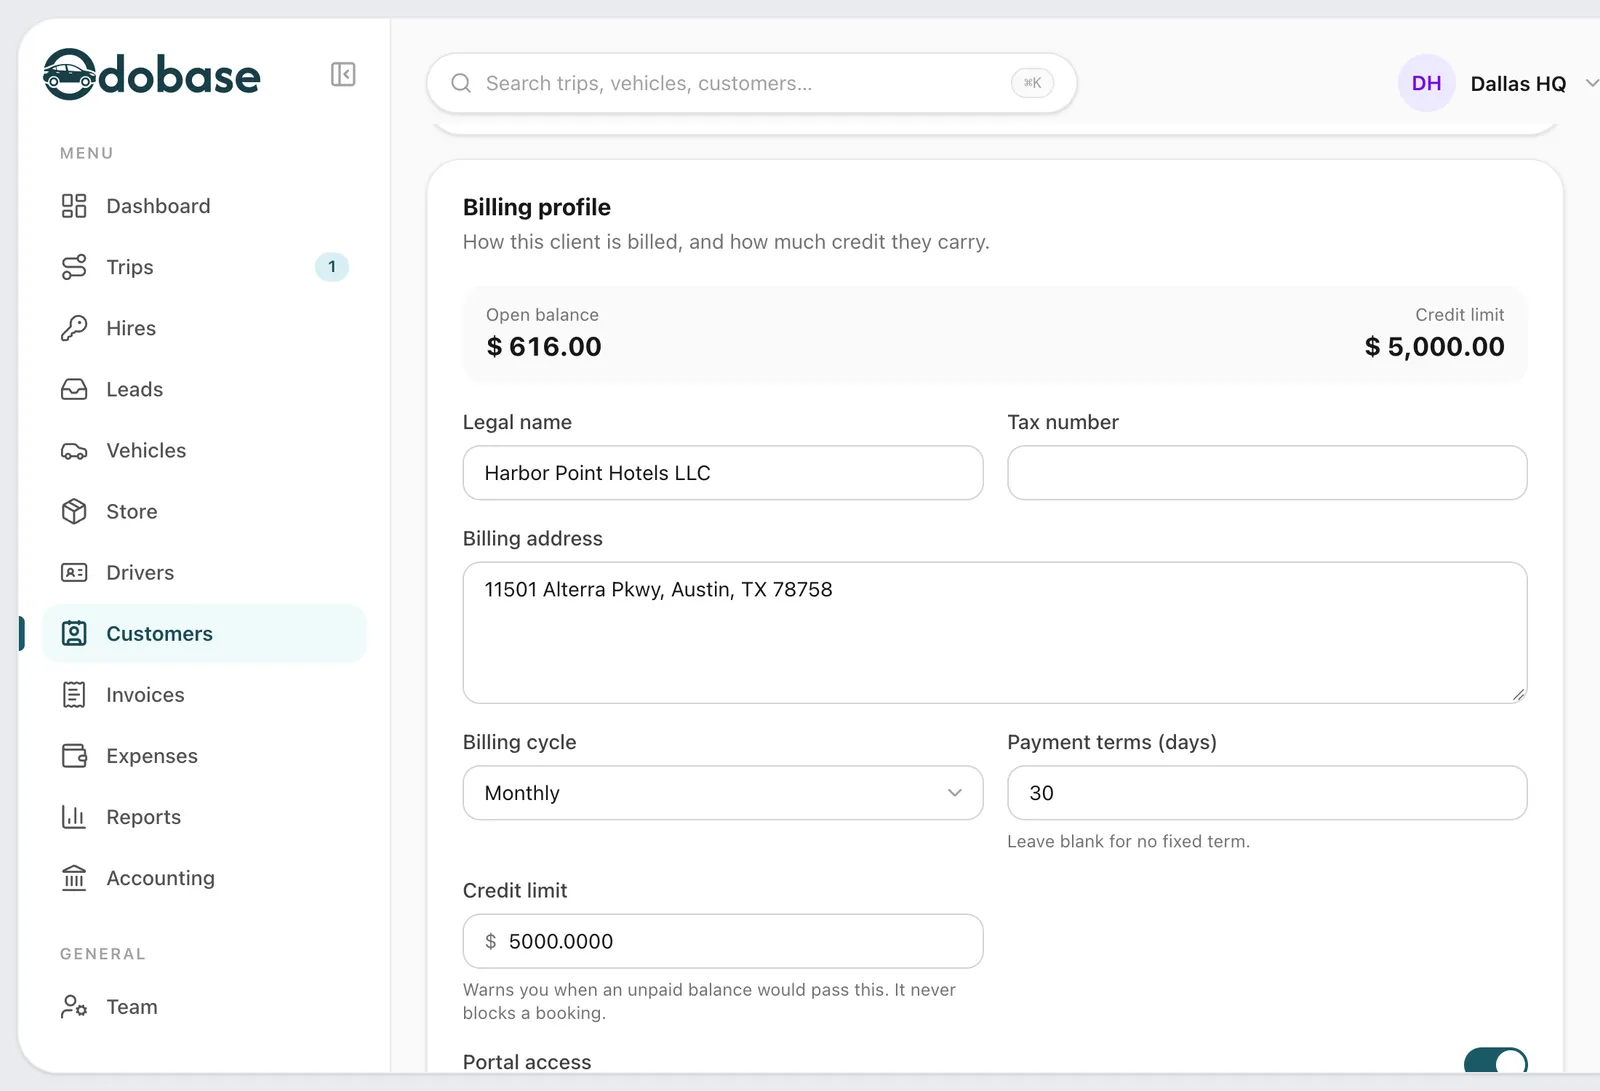This screenshot has width=1600, height=1091.
Task: Navigate to the Reports menu item
Action: point(204,817)
